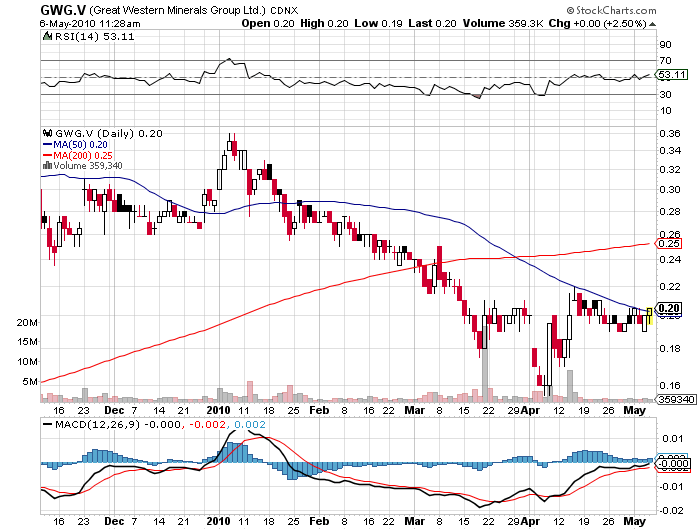
Task: Click the High 0.20 value in header
Action: pos(324,24)
